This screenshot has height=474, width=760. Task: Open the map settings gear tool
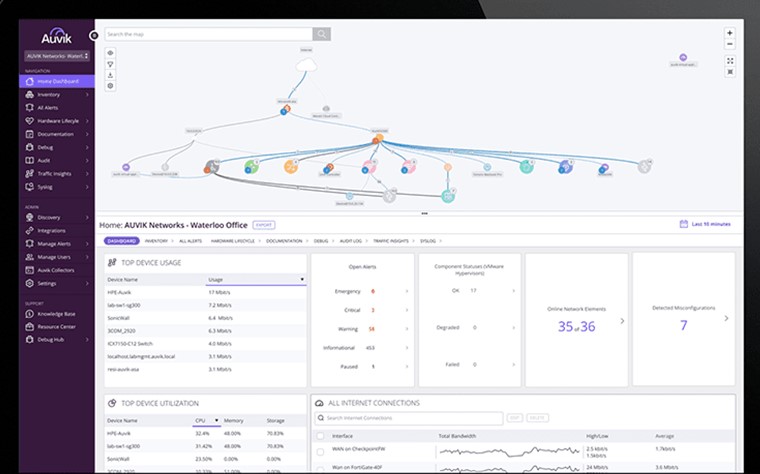point(111,86)
